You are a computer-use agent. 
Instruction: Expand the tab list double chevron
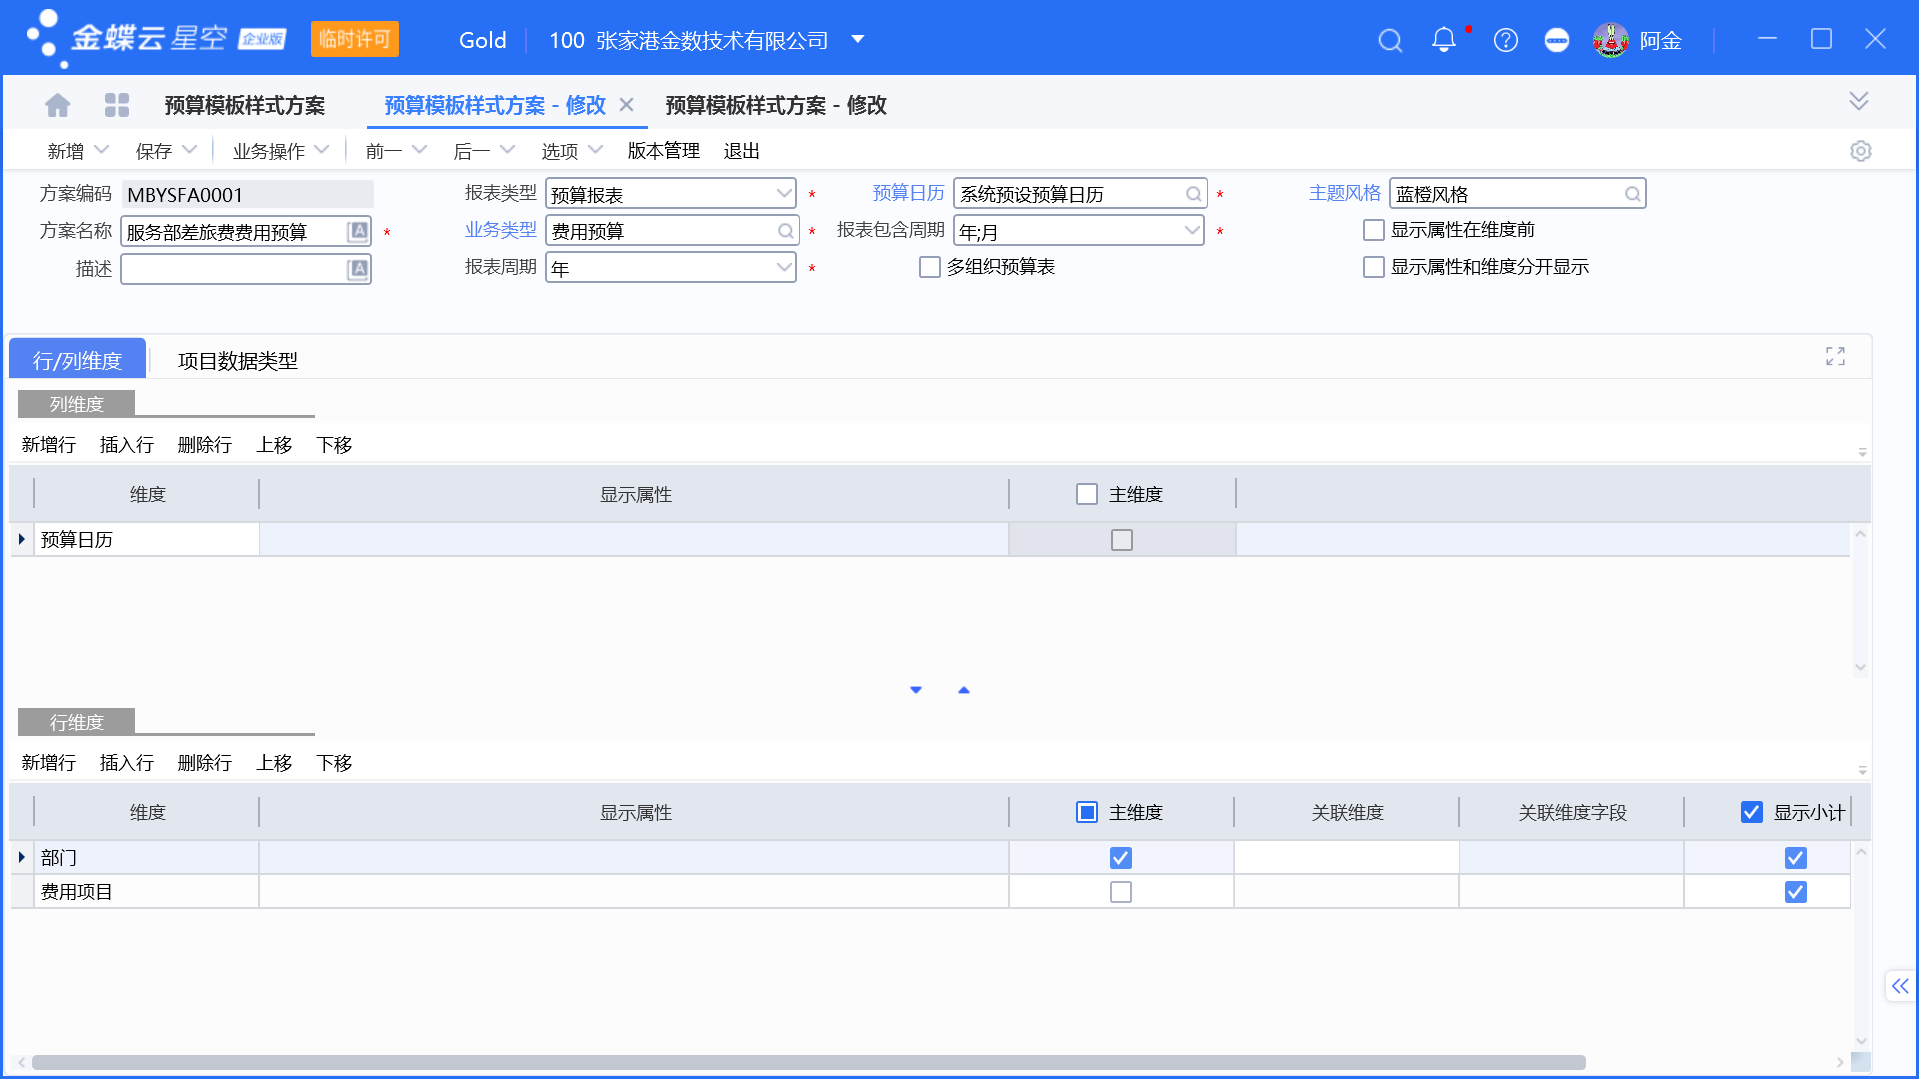pos(1859,101)
